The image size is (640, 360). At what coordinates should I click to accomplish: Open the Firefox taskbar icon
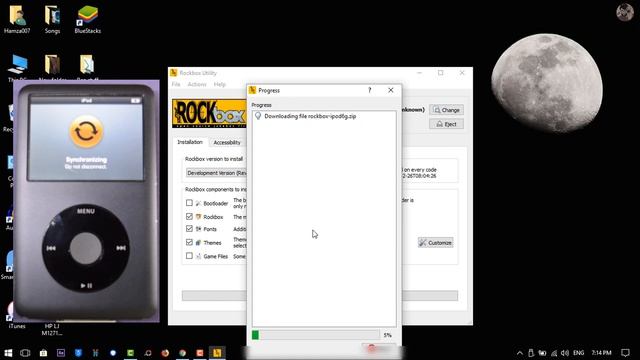(x=165, y=353)
